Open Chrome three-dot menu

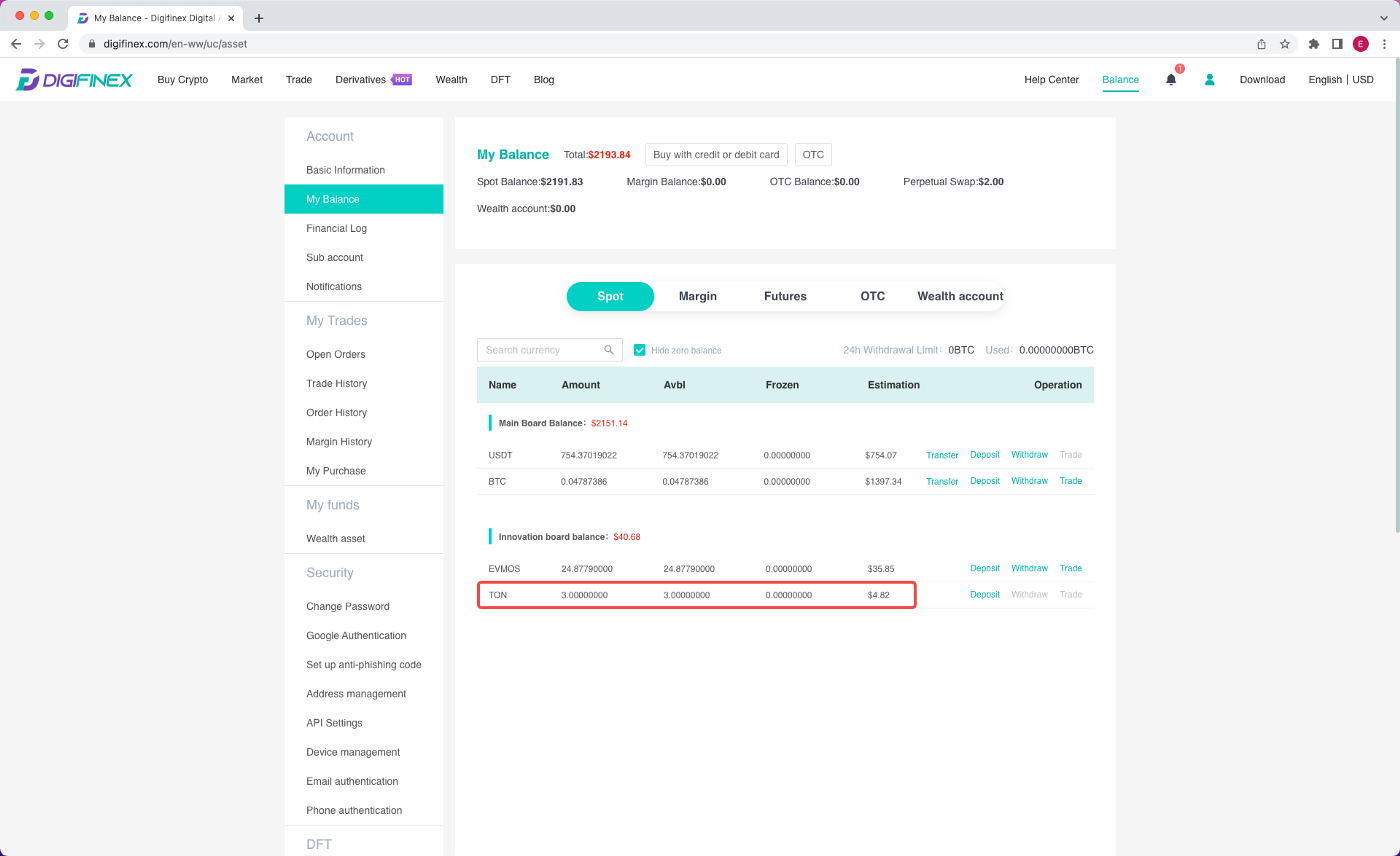(x=1384, y=44)
